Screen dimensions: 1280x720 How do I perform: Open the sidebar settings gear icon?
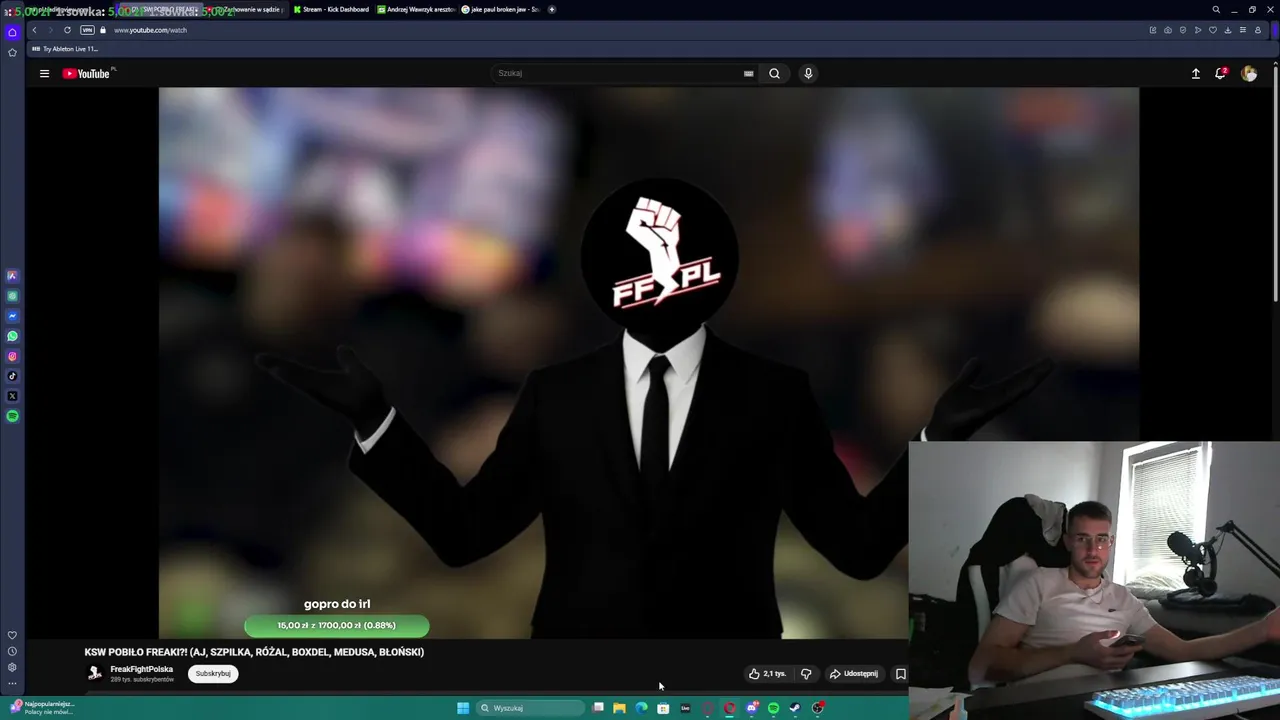pos(12,667)
